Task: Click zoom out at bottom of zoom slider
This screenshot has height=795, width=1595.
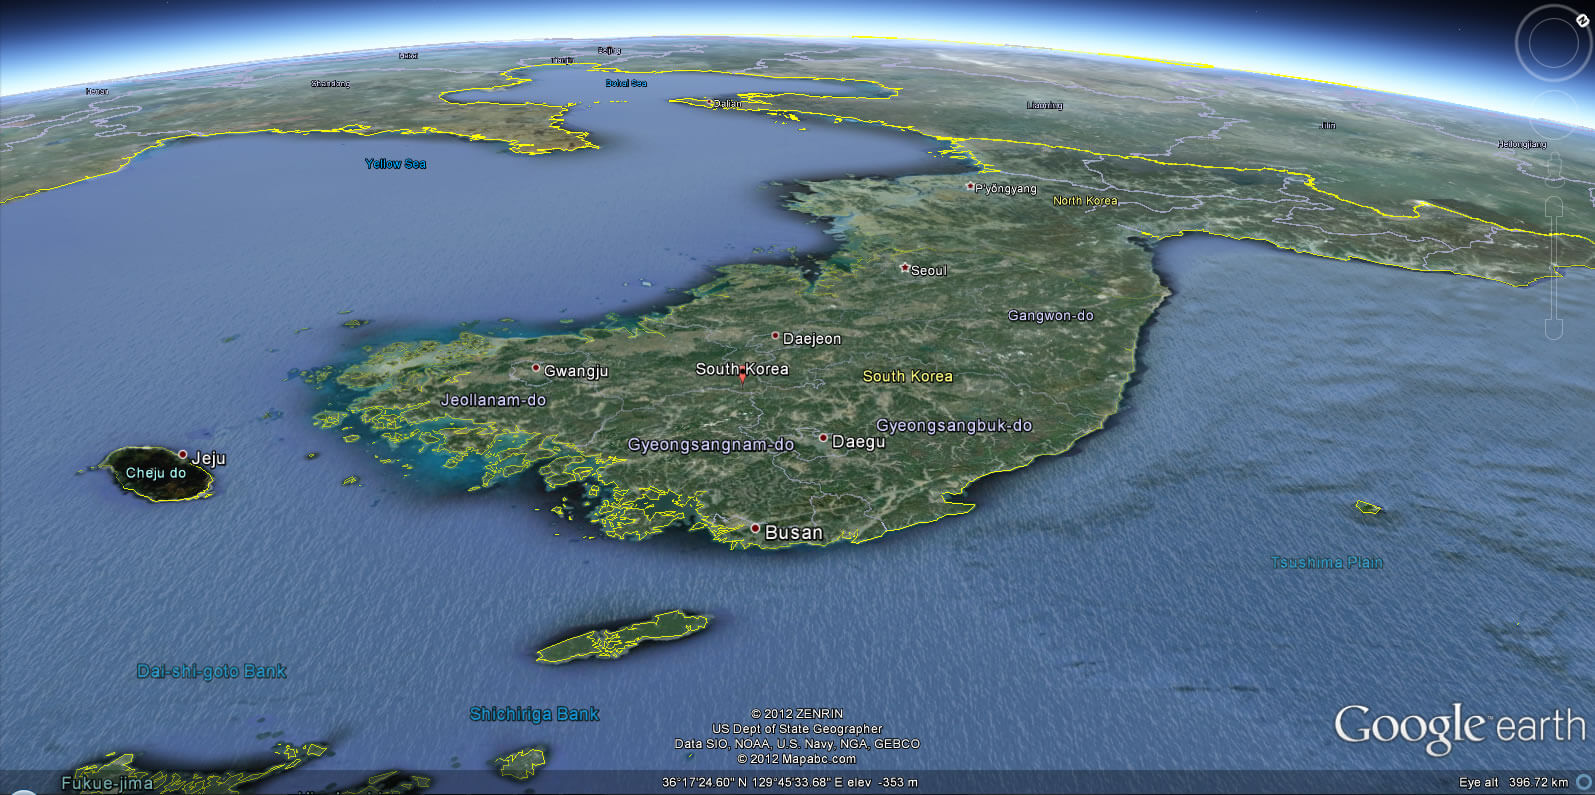Action: pos(1554,329)
